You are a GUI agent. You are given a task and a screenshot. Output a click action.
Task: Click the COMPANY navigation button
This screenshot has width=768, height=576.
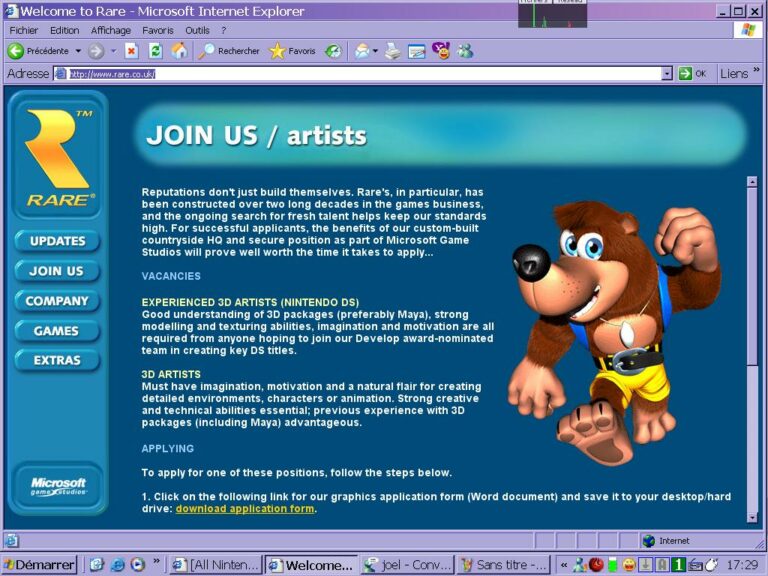(57, 301)
